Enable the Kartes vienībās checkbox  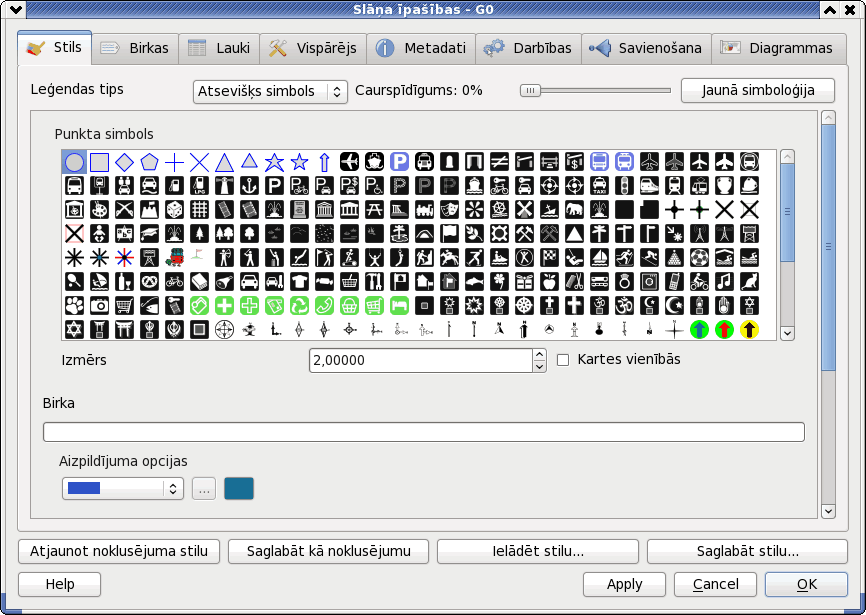point(563,360)
